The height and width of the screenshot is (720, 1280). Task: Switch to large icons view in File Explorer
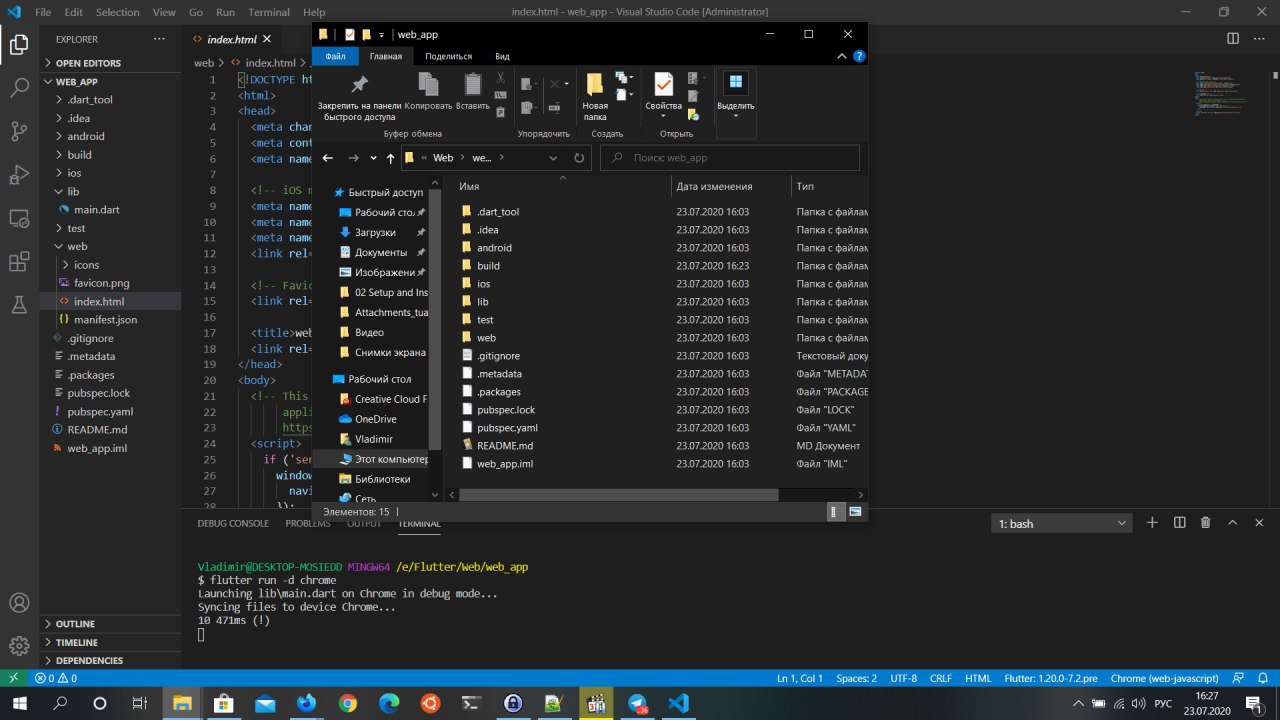click(855, 511)
